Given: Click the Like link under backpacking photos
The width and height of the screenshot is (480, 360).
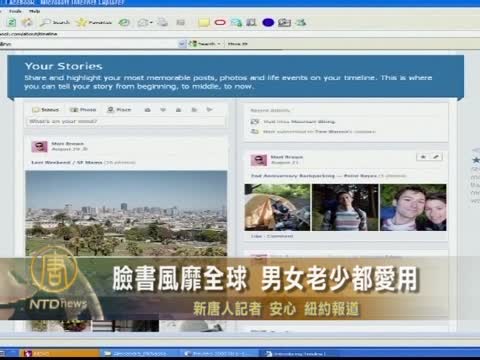Looking at the screenshot, I should point(256,236).
